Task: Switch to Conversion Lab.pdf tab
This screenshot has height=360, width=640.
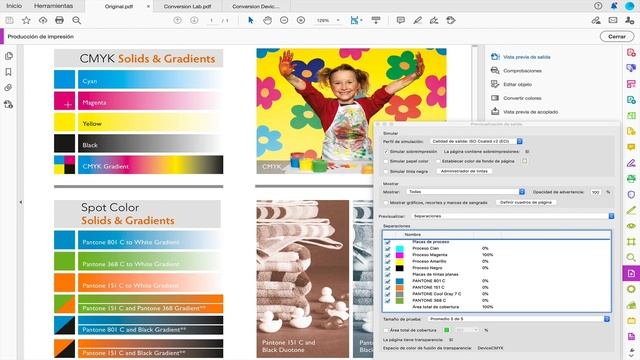Action: click(187, 7)
